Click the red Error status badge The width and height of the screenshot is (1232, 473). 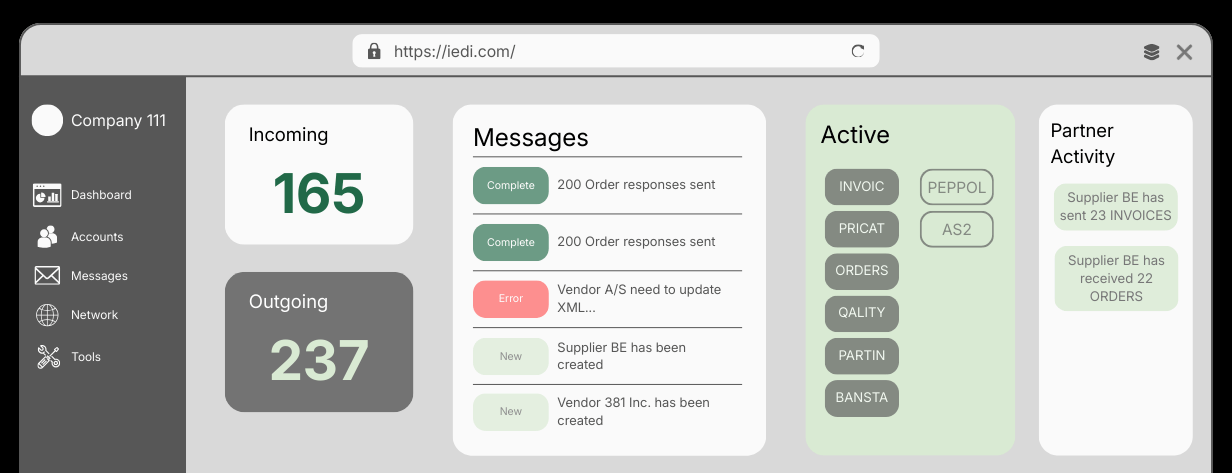coord(510,299)
